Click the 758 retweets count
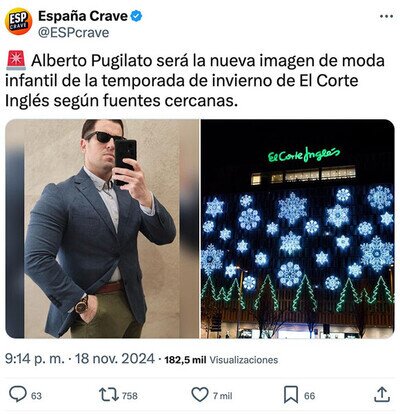Image resolution: width=400 pixels, height=414 pixels. [x=130, y=396]
